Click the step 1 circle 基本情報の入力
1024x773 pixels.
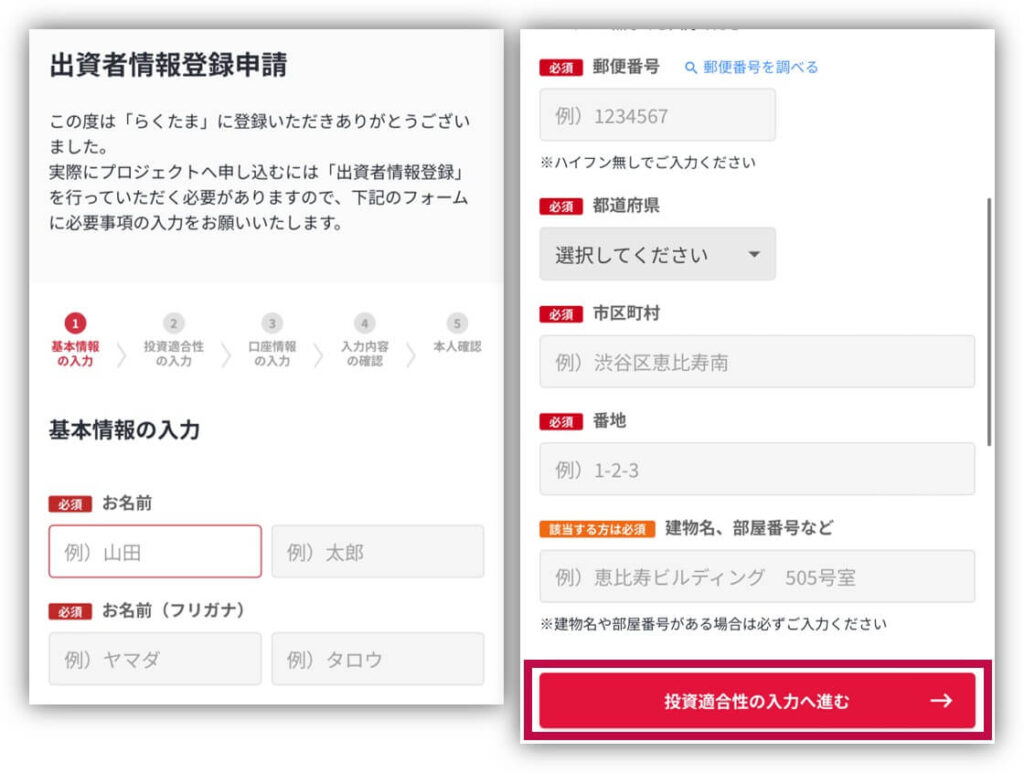pyautogui.click(x=75, y=323)
